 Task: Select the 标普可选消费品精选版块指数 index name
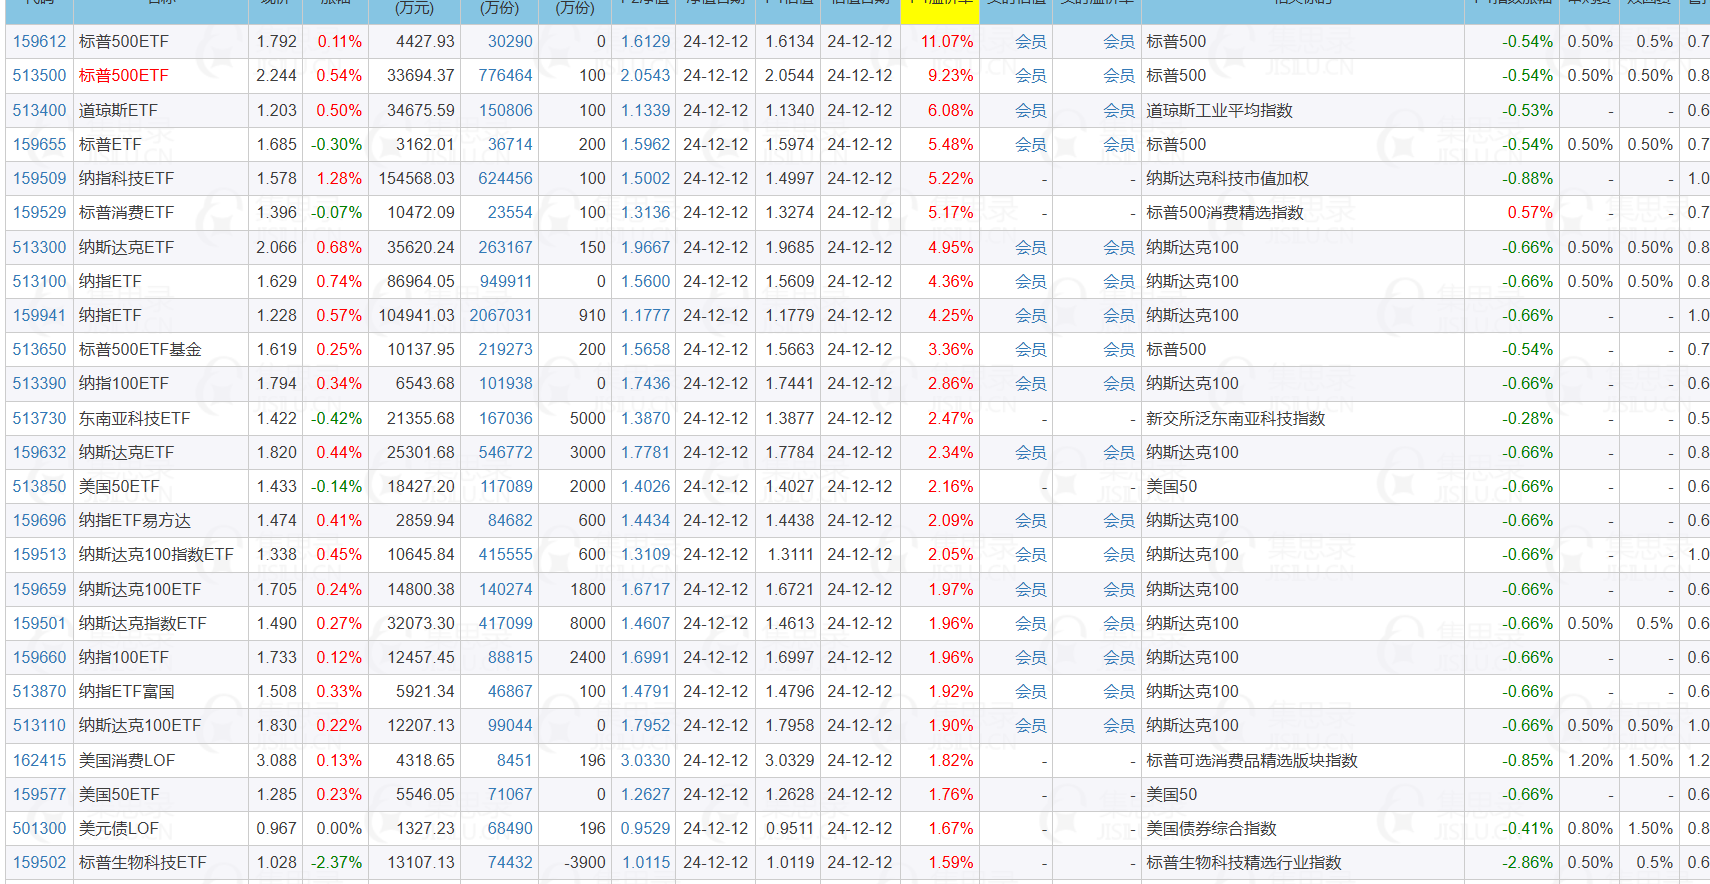1252,760
